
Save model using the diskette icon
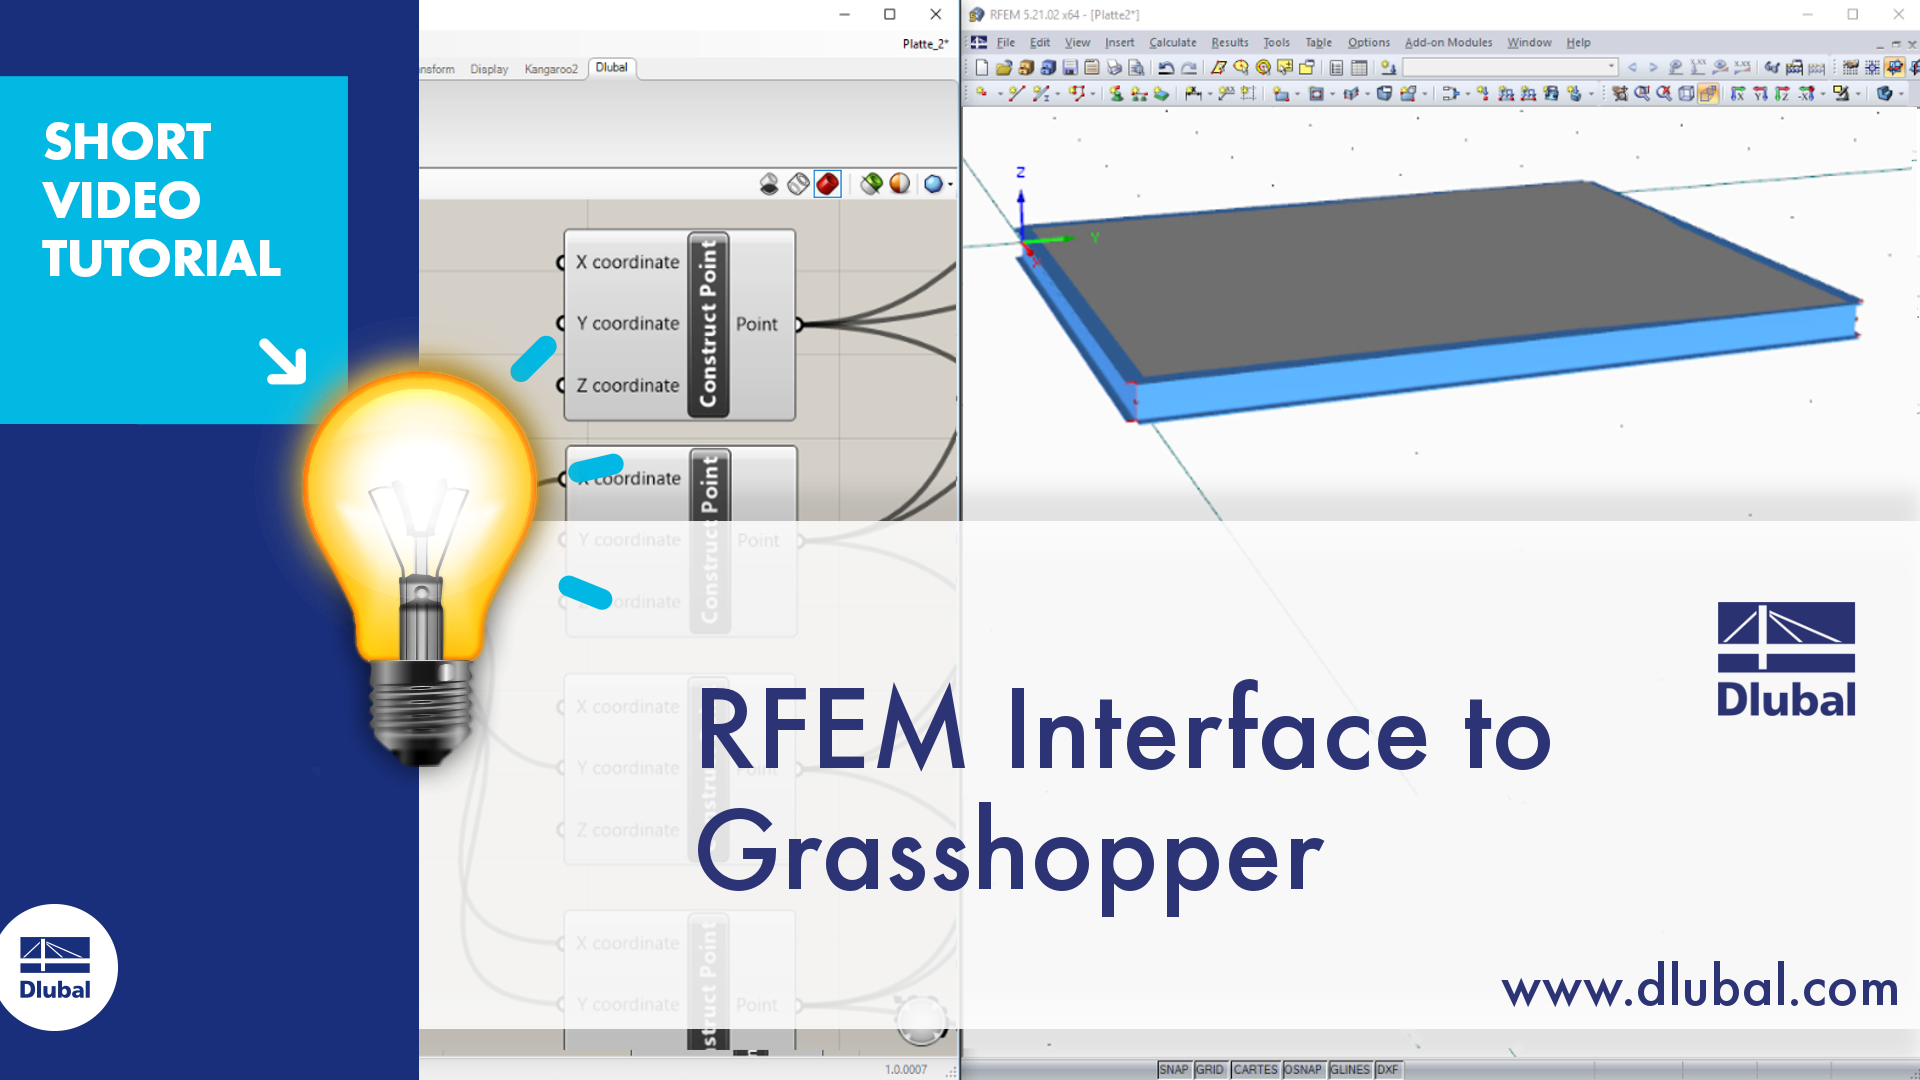coord(1070,68)
